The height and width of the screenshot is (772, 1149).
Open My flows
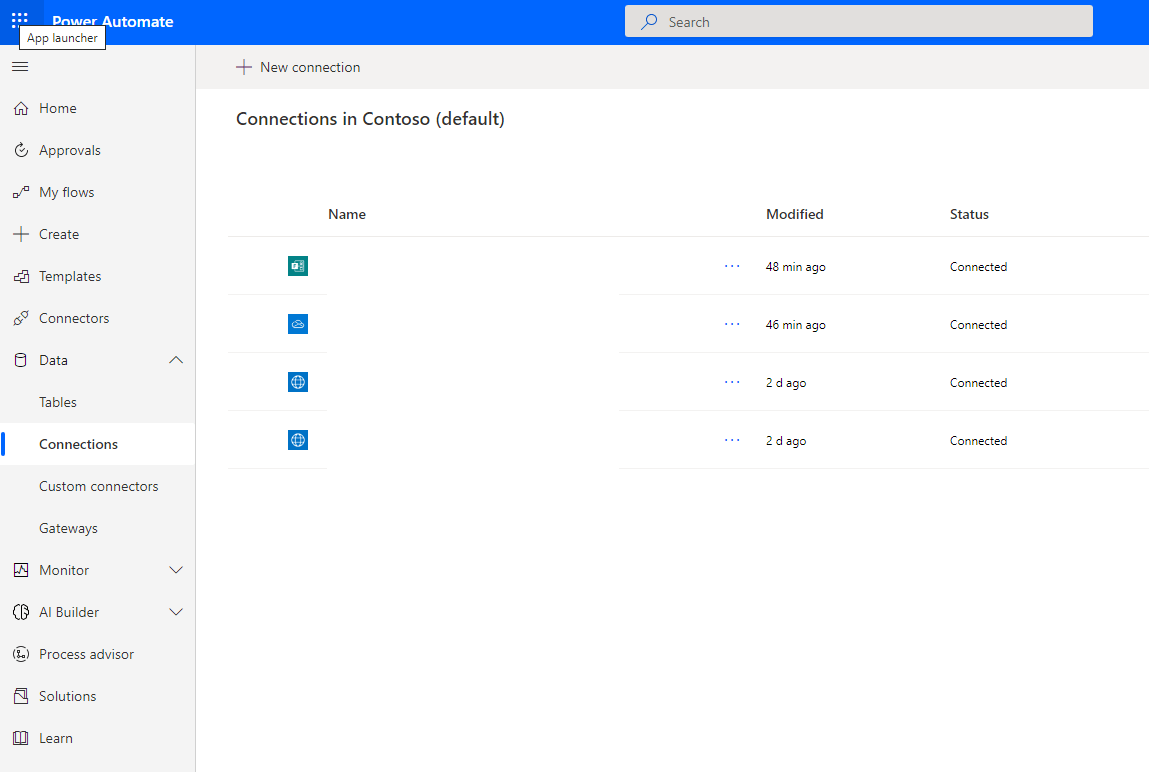coord(97,192)
